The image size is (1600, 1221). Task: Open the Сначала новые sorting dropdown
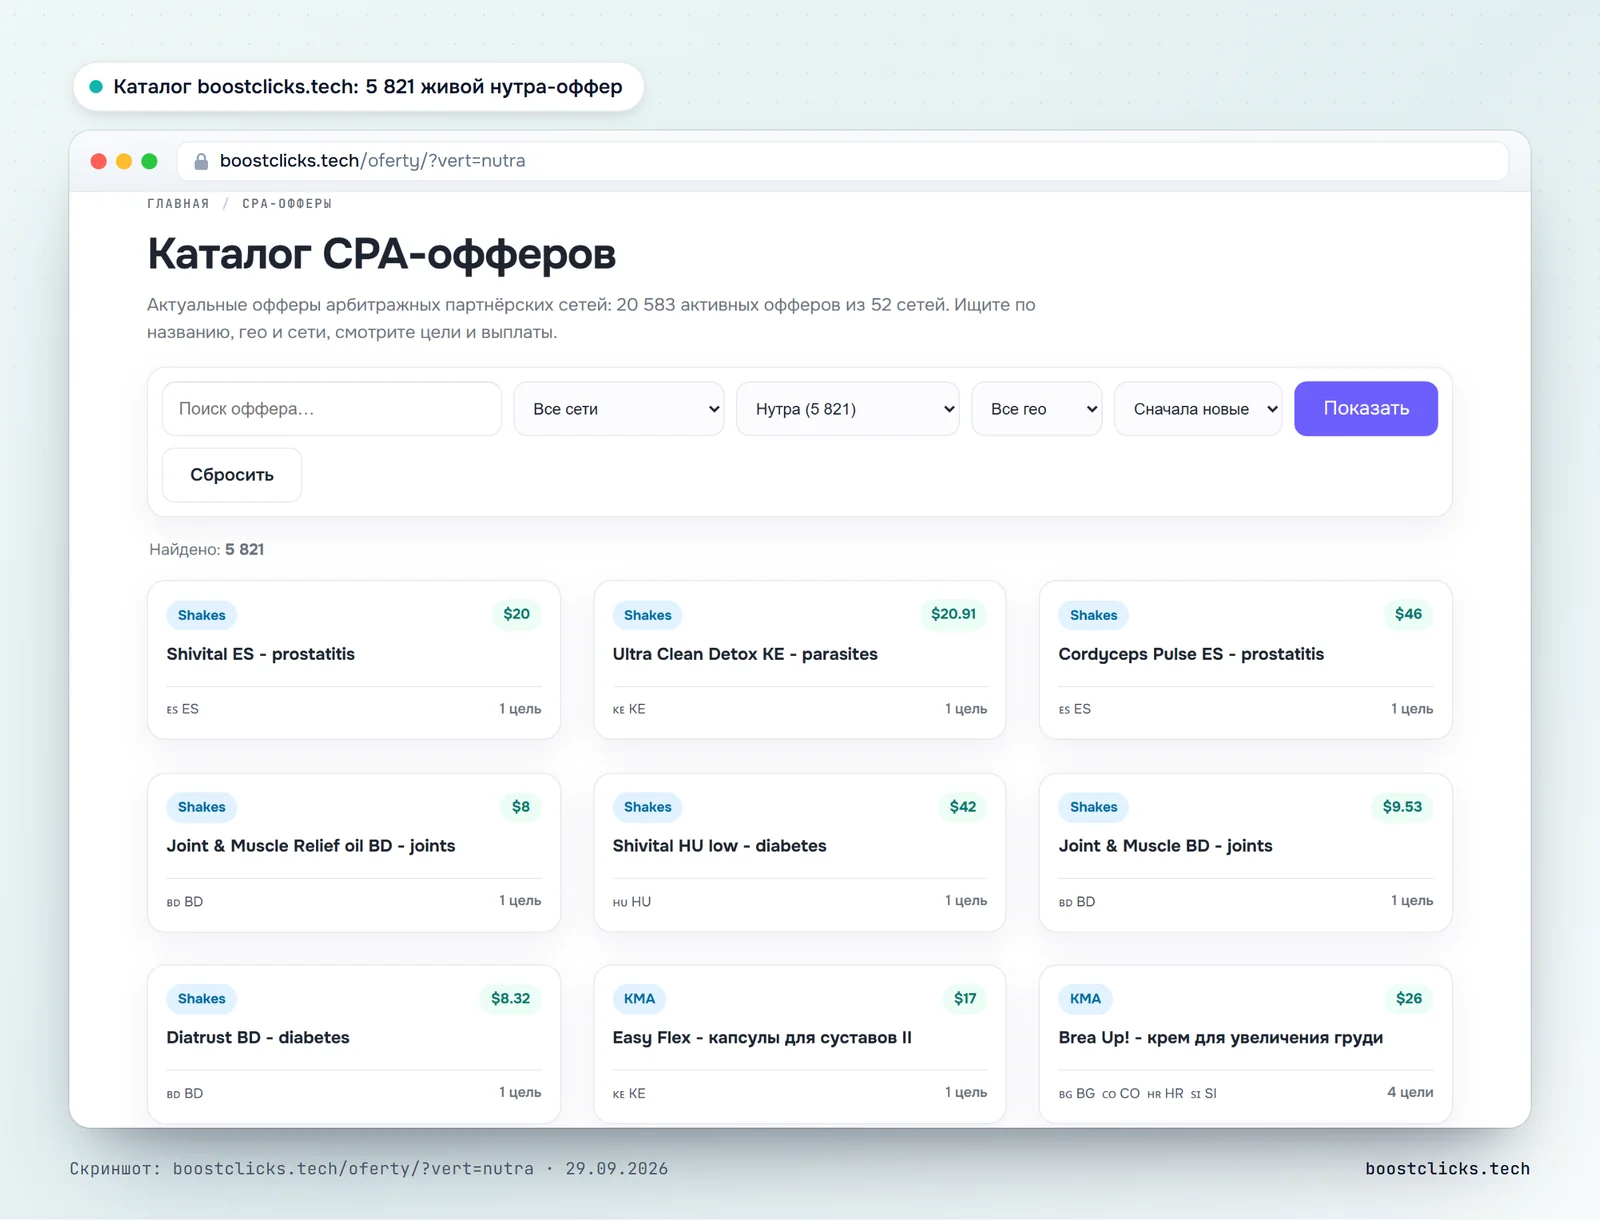pos(1198,409)
